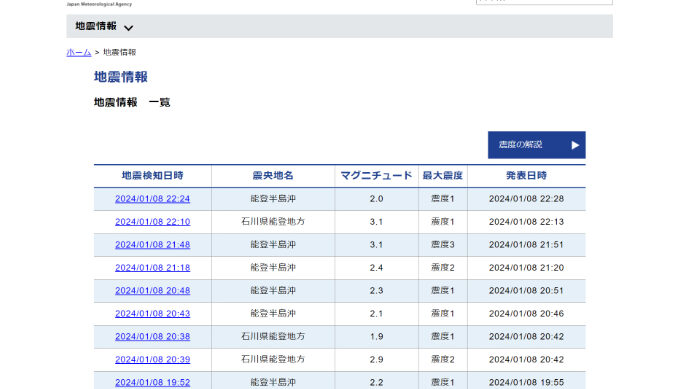693x389 pixels.
Task: Select the 地震情報 breadcrumb text
Action: coord(119,52)
